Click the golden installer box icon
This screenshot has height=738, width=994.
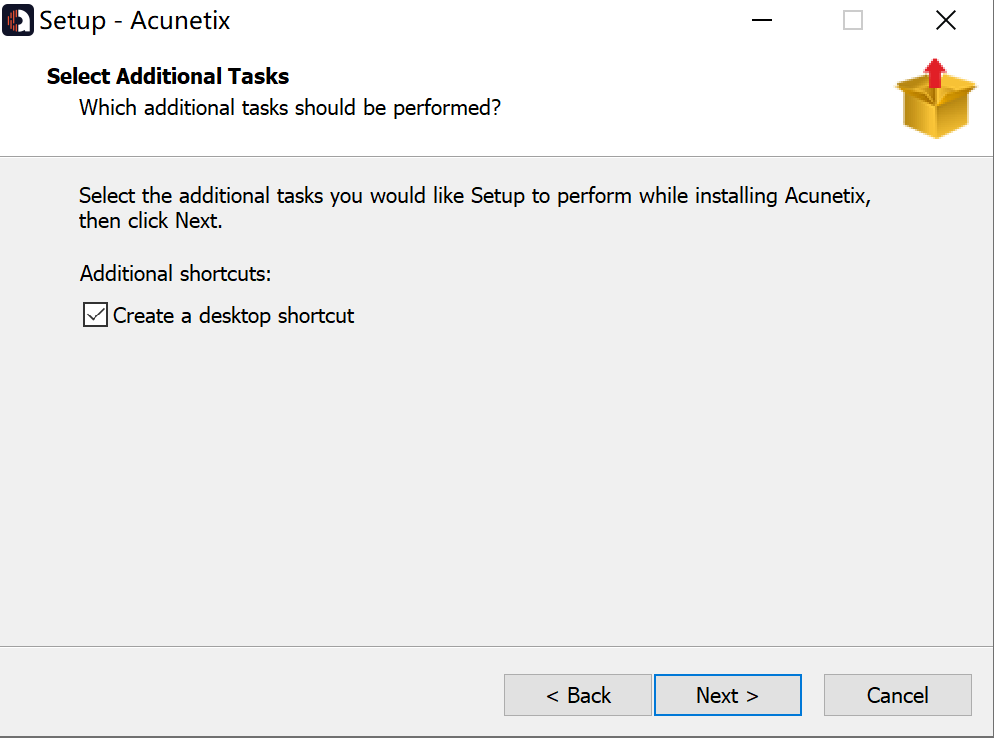point(934,108)
